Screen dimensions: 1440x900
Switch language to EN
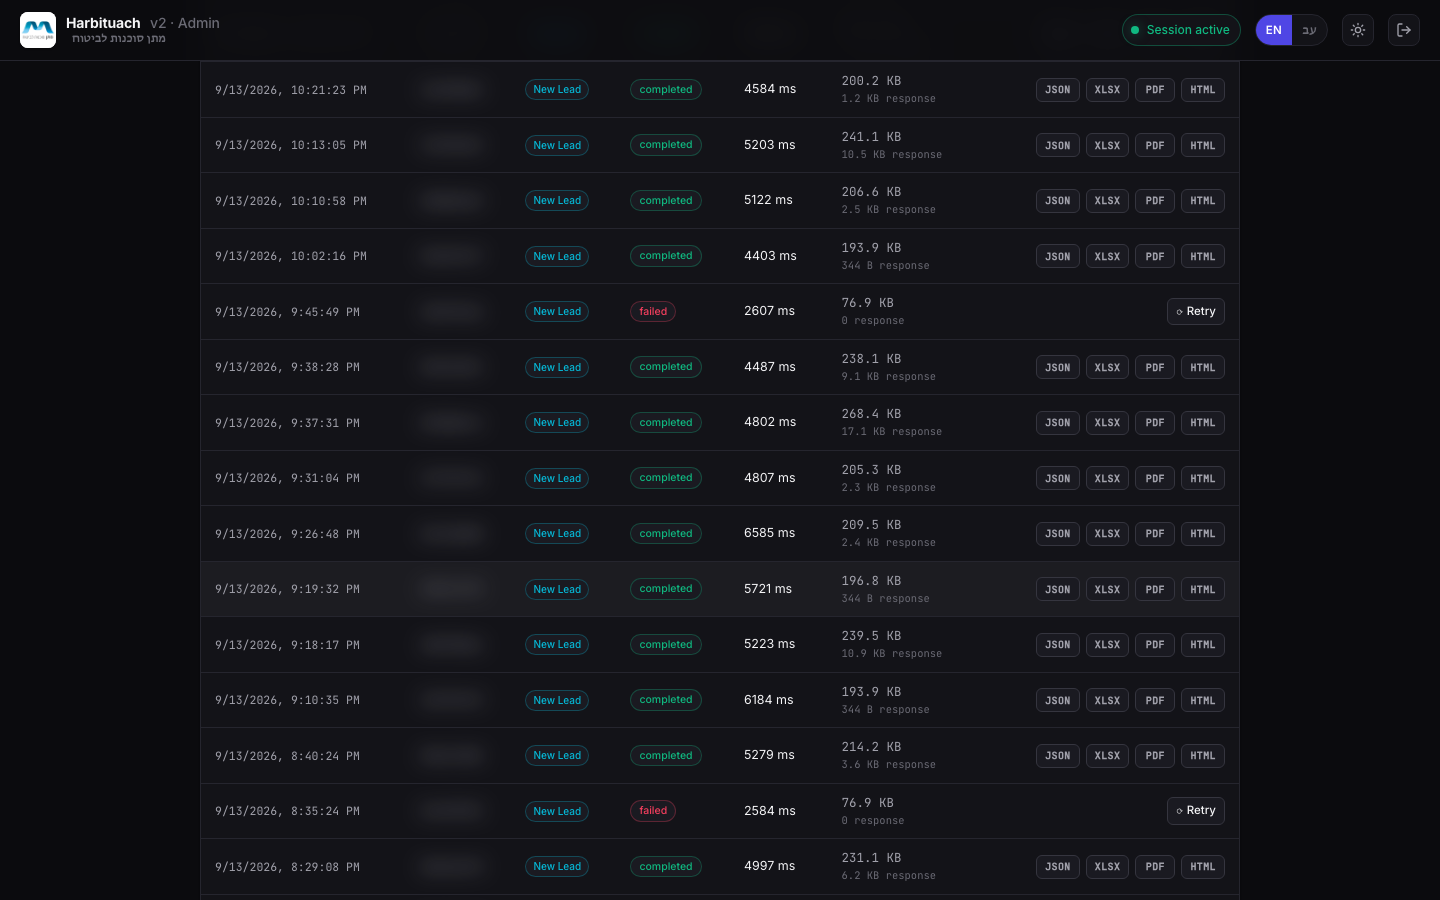(1274, 30)
